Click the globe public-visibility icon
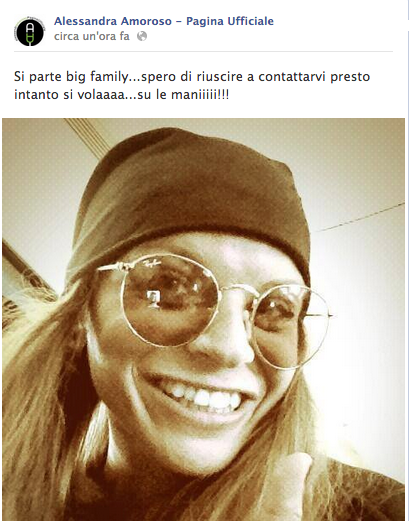Screen dimensions: 409x521 point(142,36)
